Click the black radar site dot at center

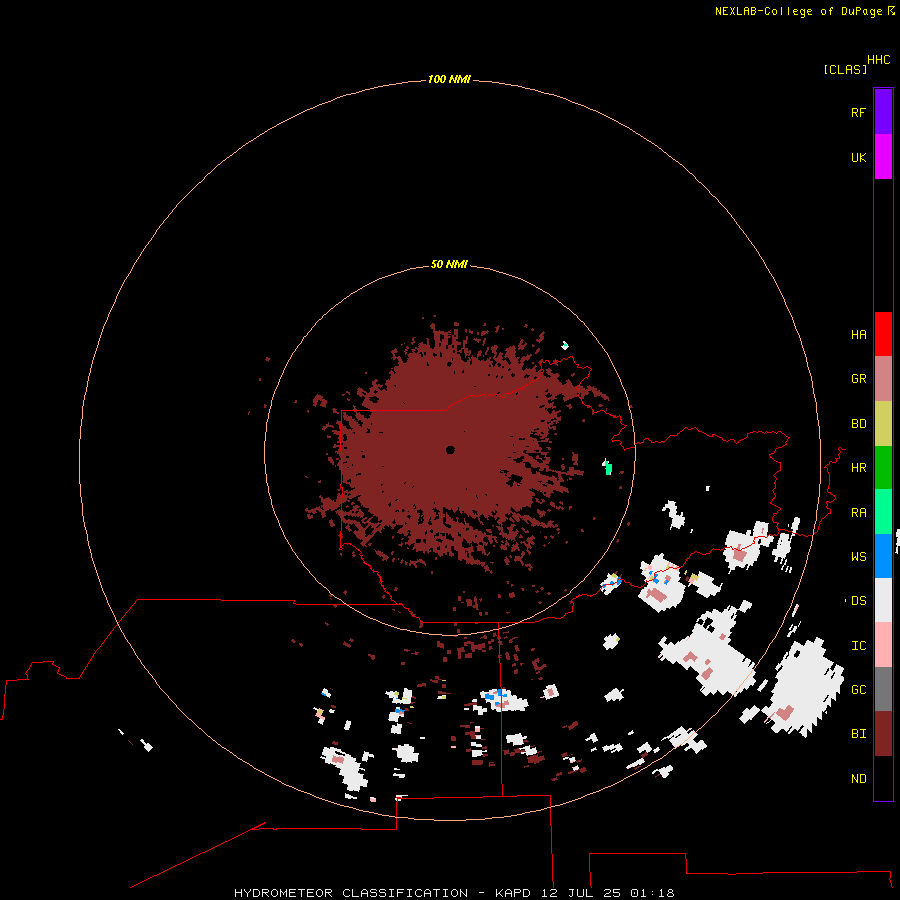coord(450,449)
